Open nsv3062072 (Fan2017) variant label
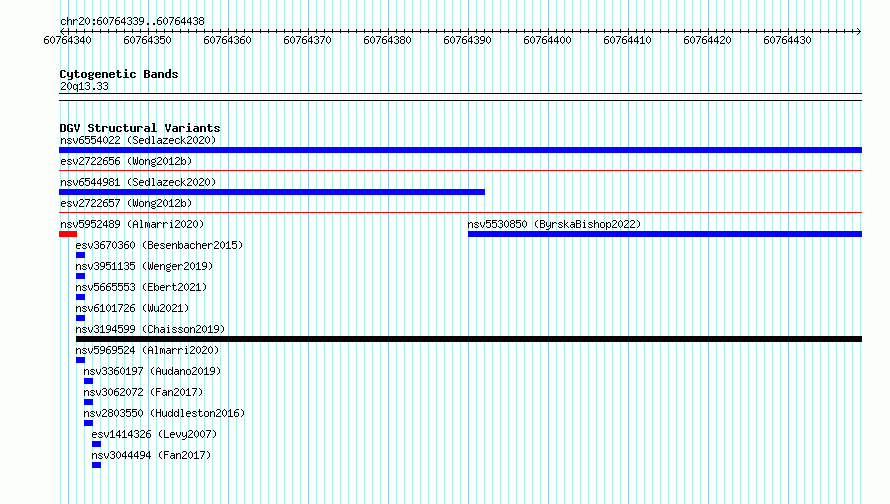 pyautogui.click(x=143, y=392)
